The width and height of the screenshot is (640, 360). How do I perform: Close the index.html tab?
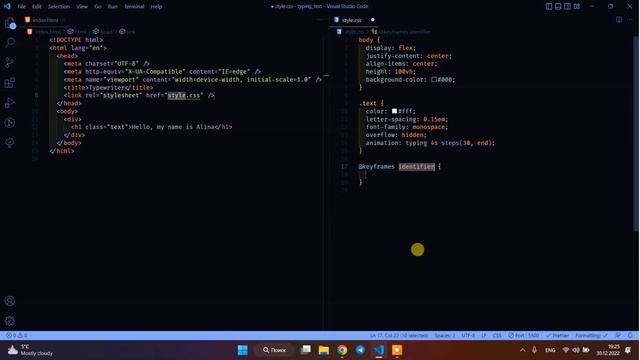[x=64, y=20]
